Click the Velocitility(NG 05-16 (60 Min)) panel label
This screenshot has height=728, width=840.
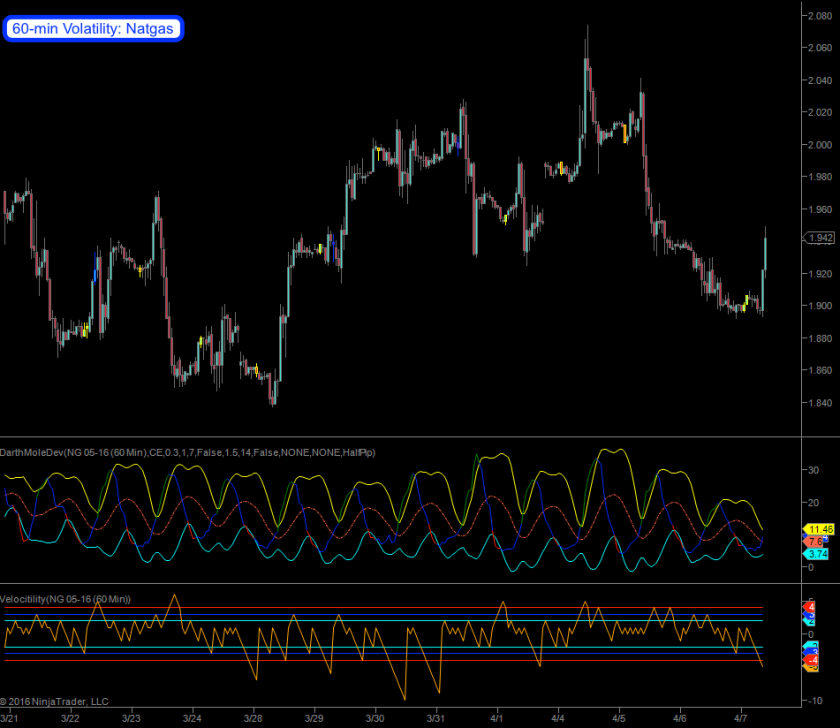click(x=68, y=598)
